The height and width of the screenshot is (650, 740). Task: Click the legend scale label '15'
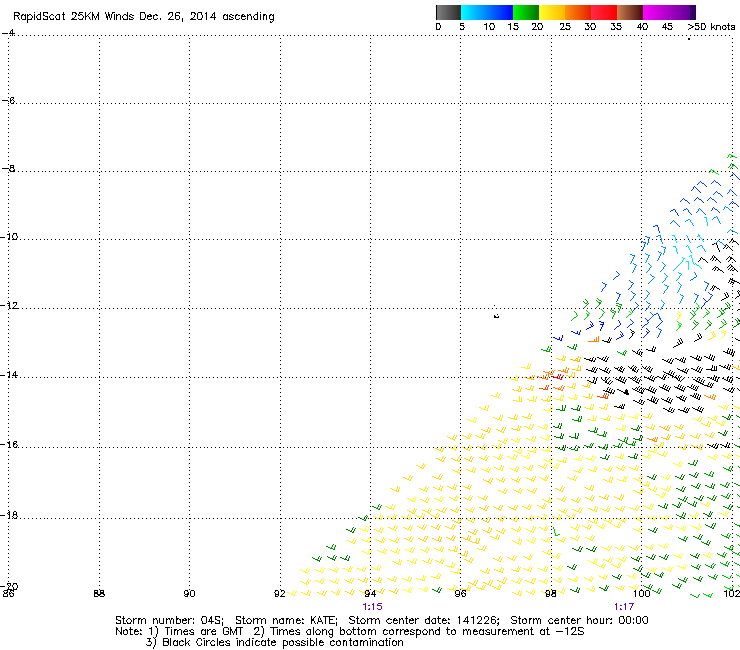(513, 27)
